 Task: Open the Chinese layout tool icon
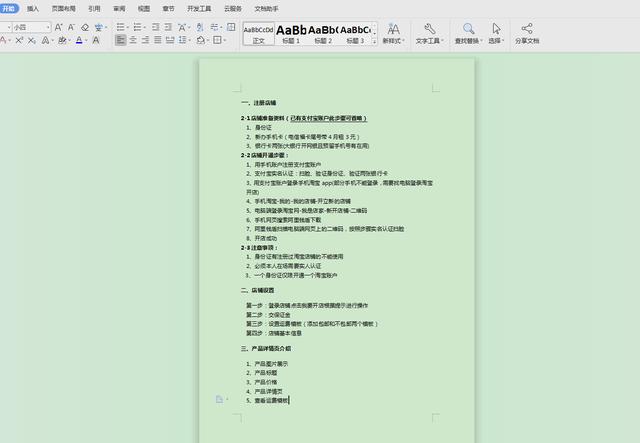point(182,27)
